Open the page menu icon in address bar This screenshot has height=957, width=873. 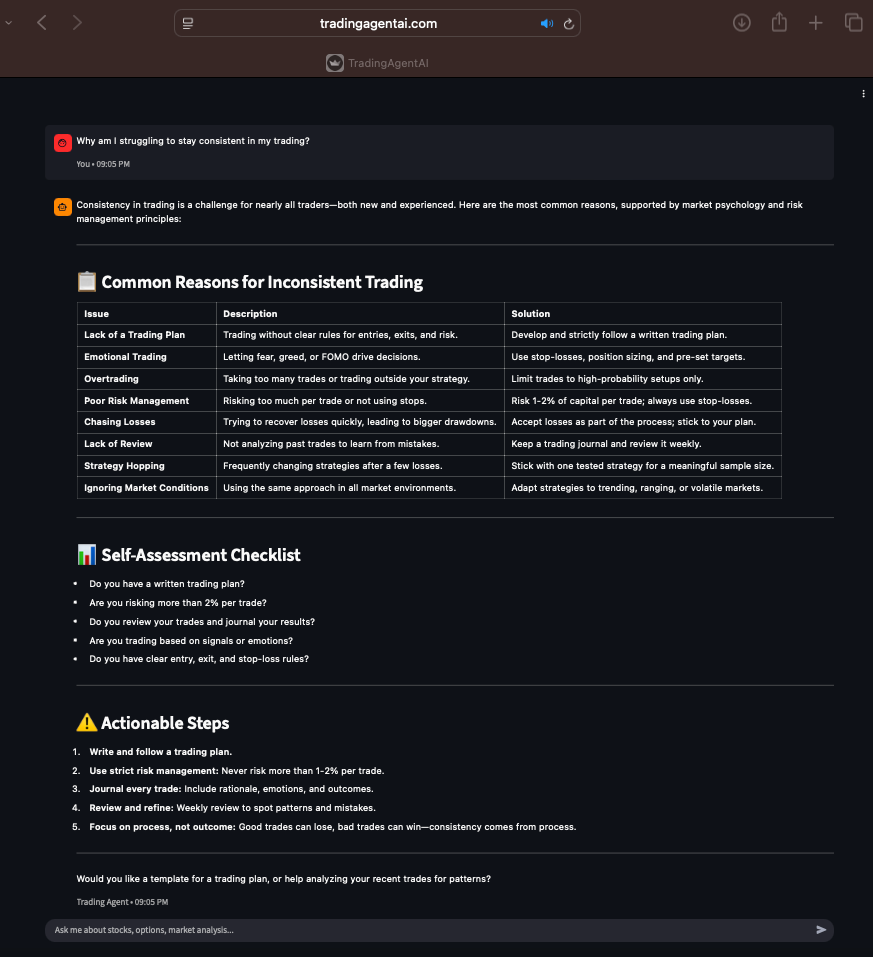coord(188,23)
